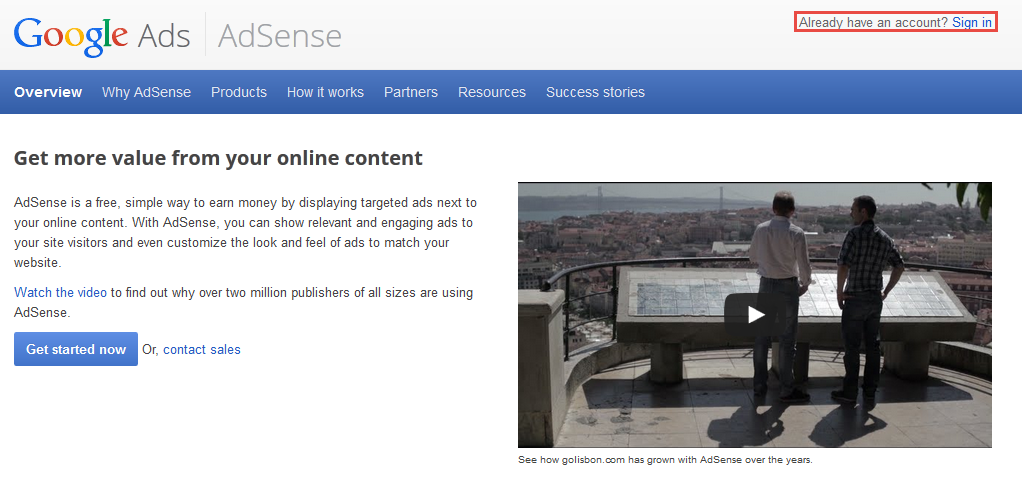Screen dimensions: 1022x477
Task: Click 'Already have an account?' text
Action: [873, 23]
